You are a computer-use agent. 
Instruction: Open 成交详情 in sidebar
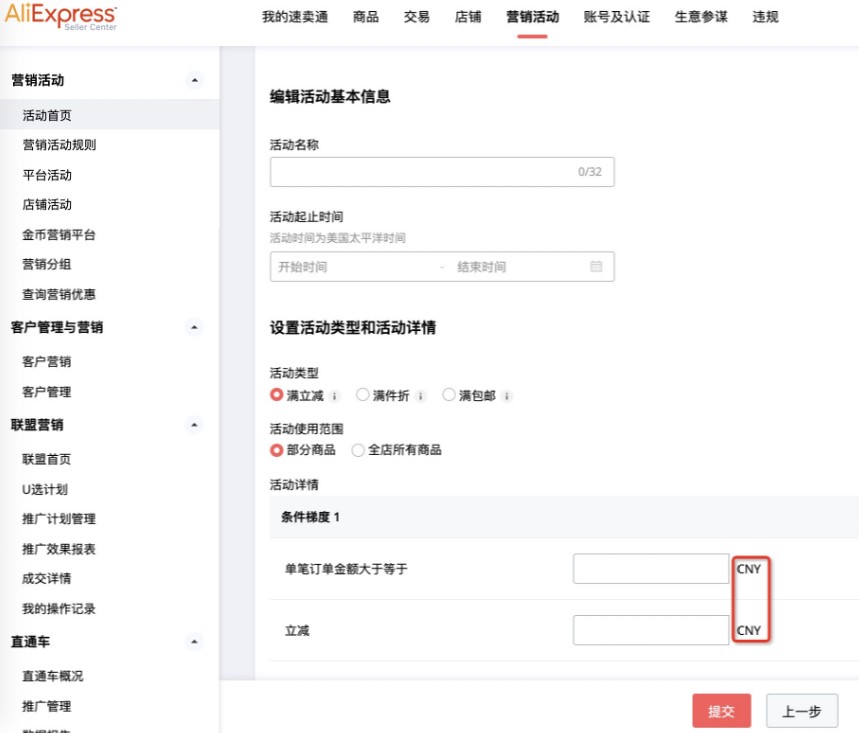pos(47,579)
